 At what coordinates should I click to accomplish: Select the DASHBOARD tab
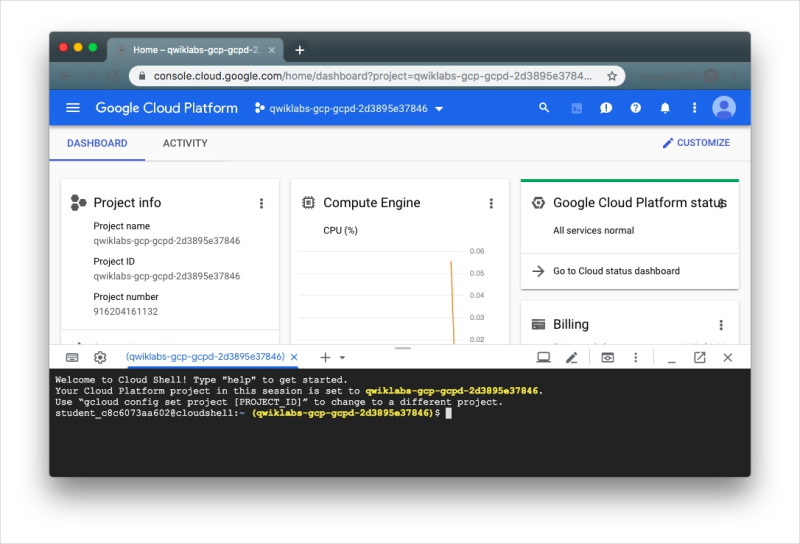[x=97, y=143]
